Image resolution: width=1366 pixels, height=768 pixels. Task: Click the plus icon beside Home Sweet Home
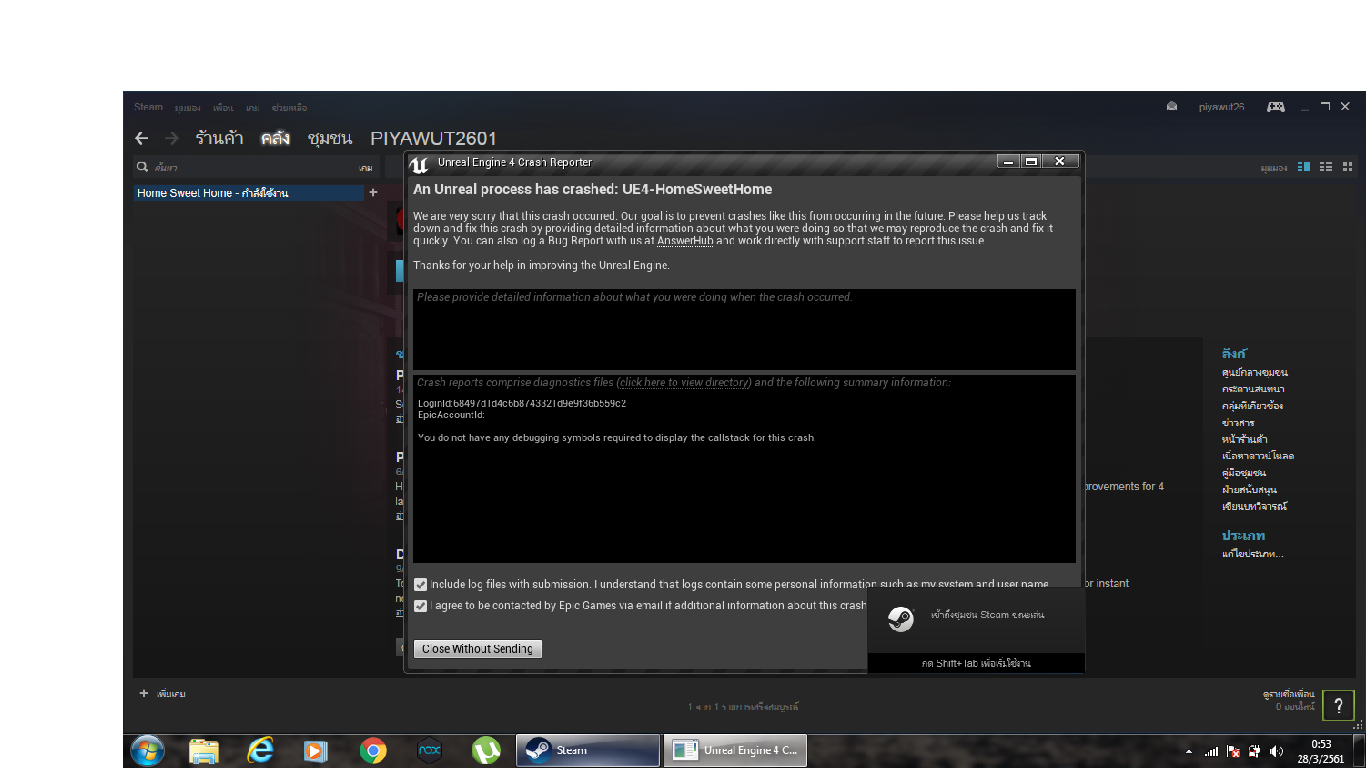pos(373,193)
